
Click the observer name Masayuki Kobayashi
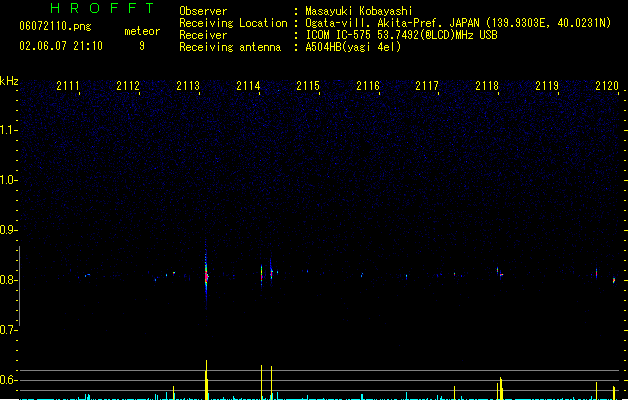(359, 11)
